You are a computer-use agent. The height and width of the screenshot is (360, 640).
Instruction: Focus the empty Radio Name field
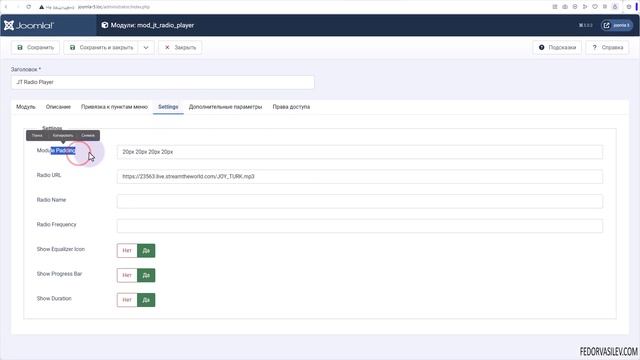[x=360, y=201]
